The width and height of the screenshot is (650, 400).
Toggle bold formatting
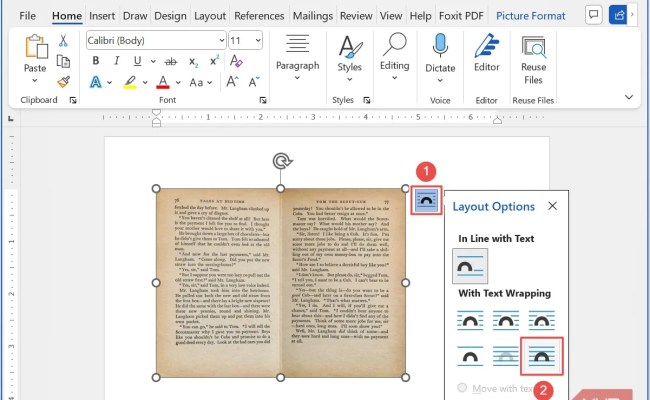point(96,61)
